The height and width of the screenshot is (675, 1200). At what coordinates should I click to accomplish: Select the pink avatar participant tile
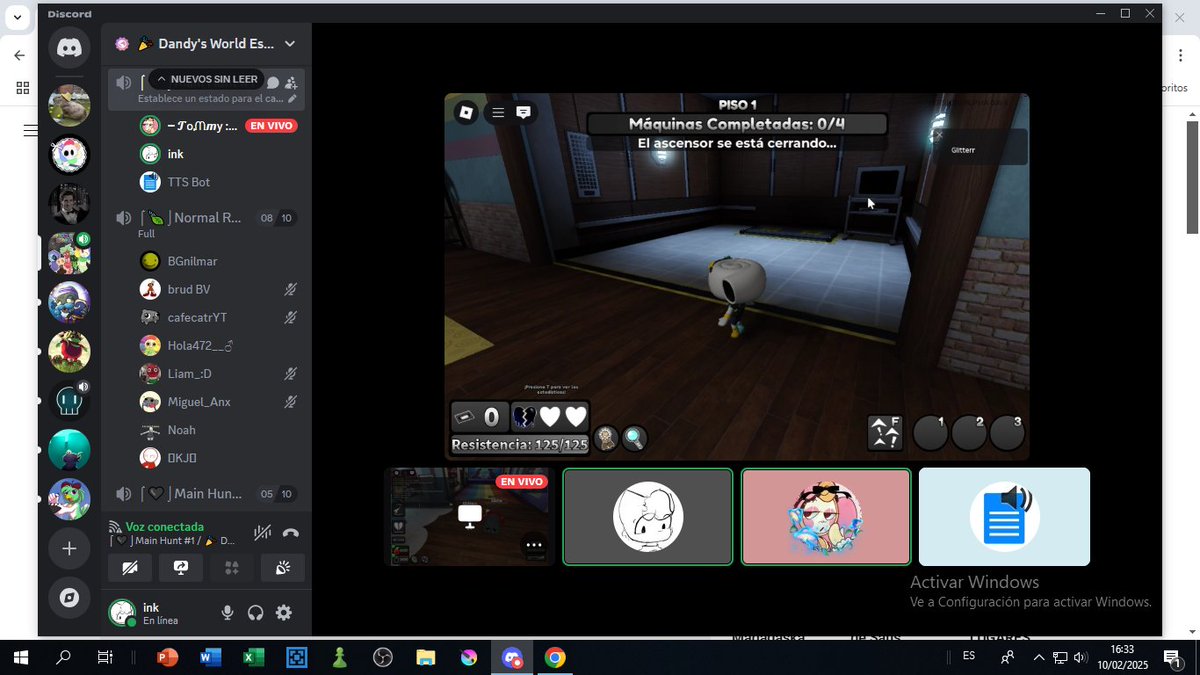(x=826, y=517)
